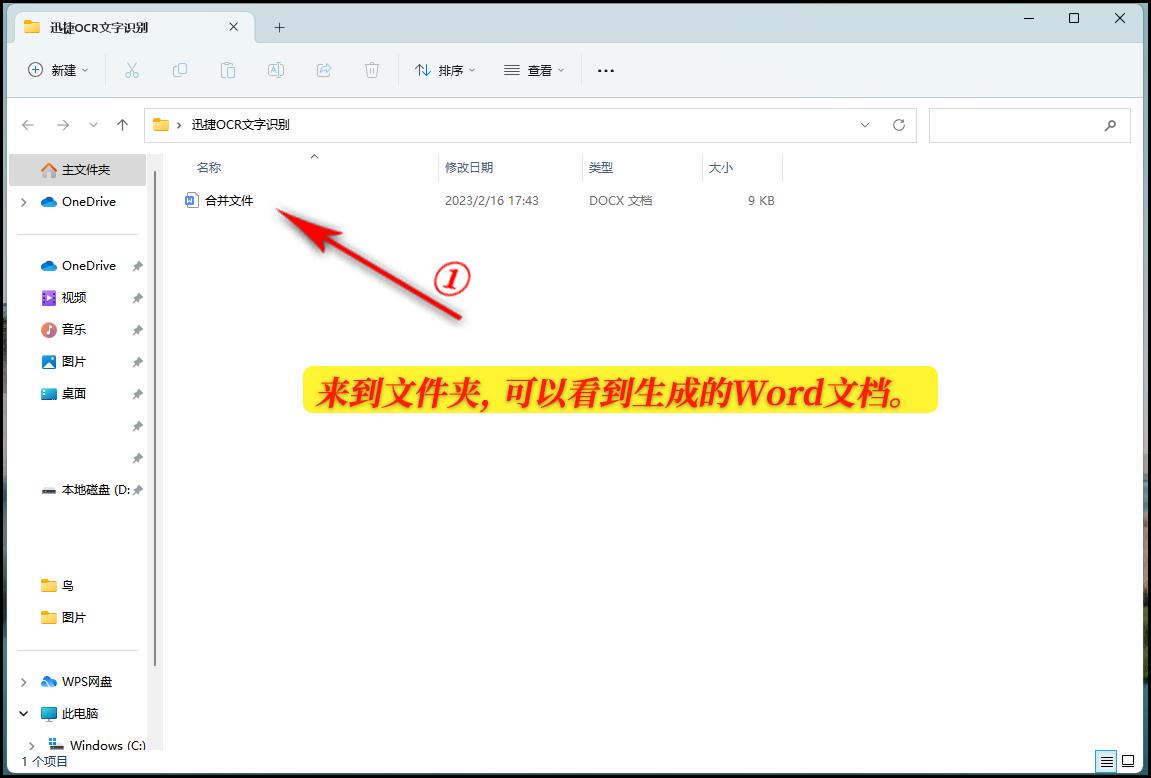Enable details view in the status bar
Viewport: 1151px width, 778px height.
pos(1106,761)
